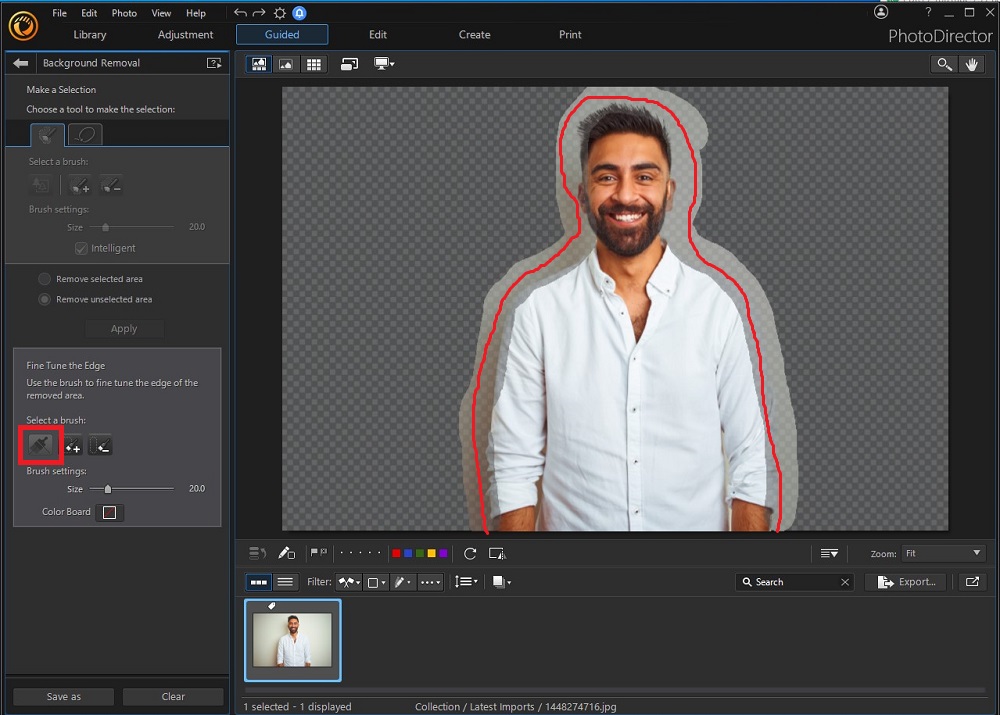Select the brush-plus add-to-edge brush
Image resolution: width=1000 pixels, height=715 pixels.
click(x=71, y=445)
